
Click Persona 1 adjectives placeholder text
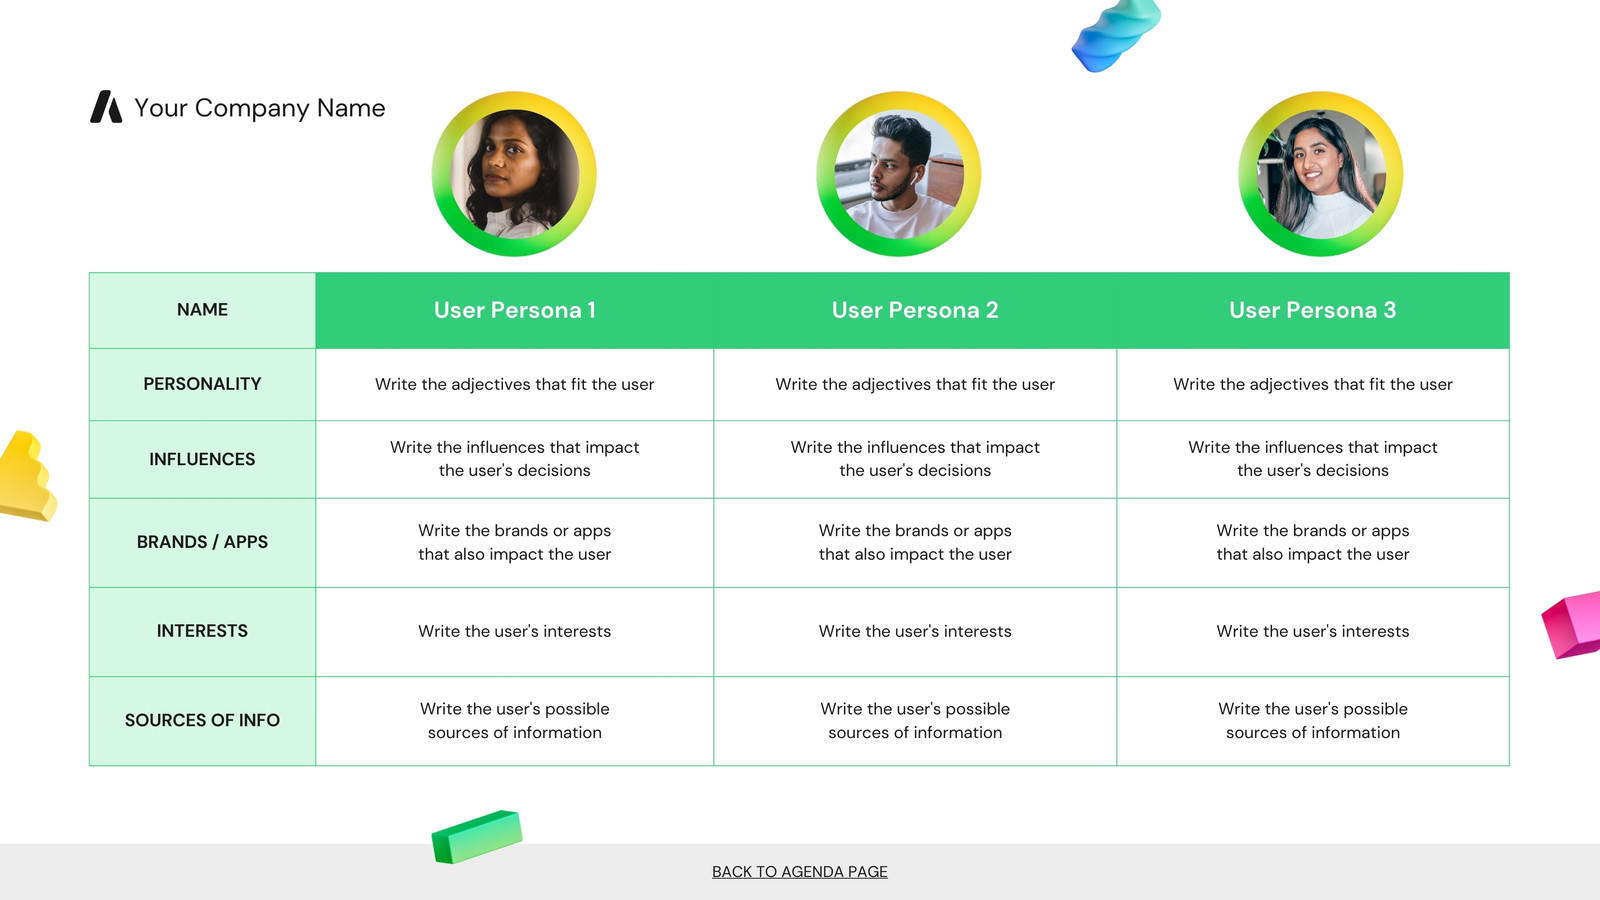[515, 384]
